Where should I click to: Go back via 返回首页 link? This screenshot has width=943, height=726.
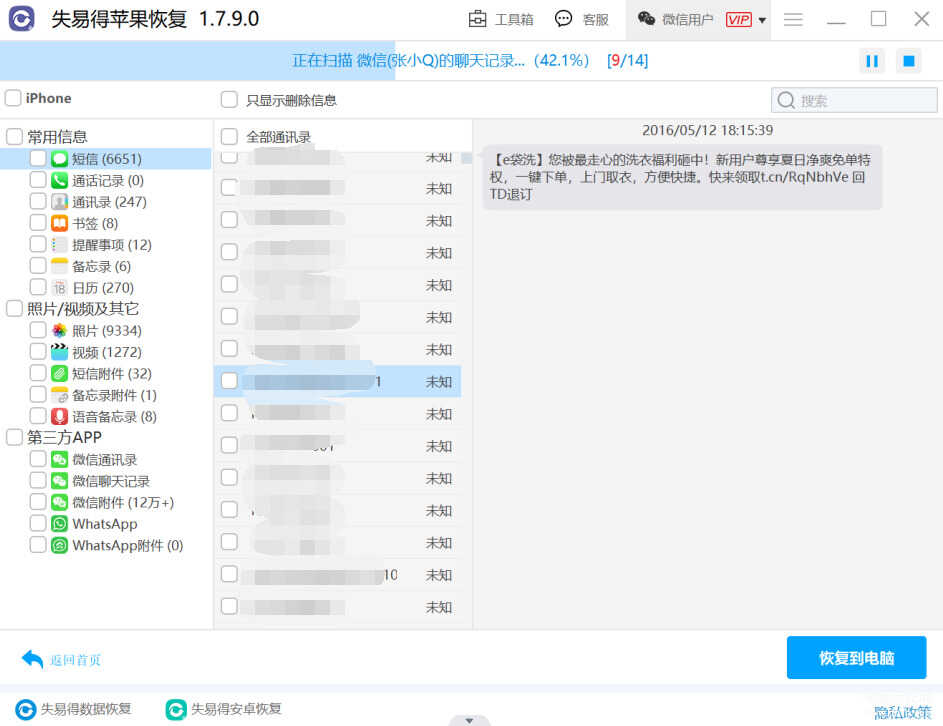[x=75, y=660]
